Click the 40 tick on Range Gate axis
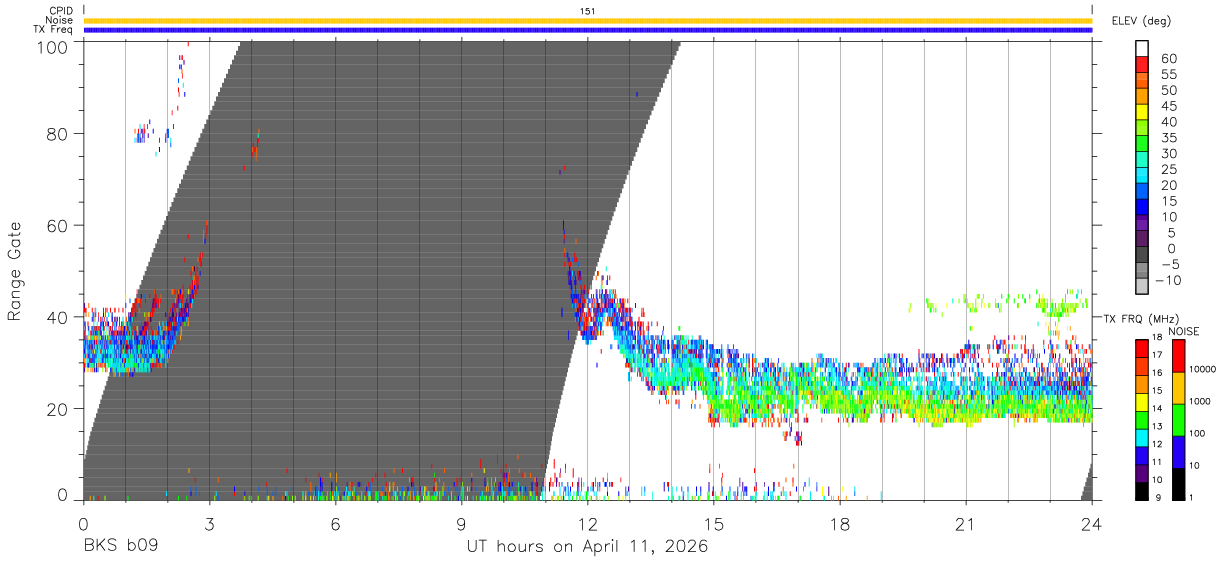This screenshot has height=567, width=1228. pyautogui.click(x=59, y=317)
